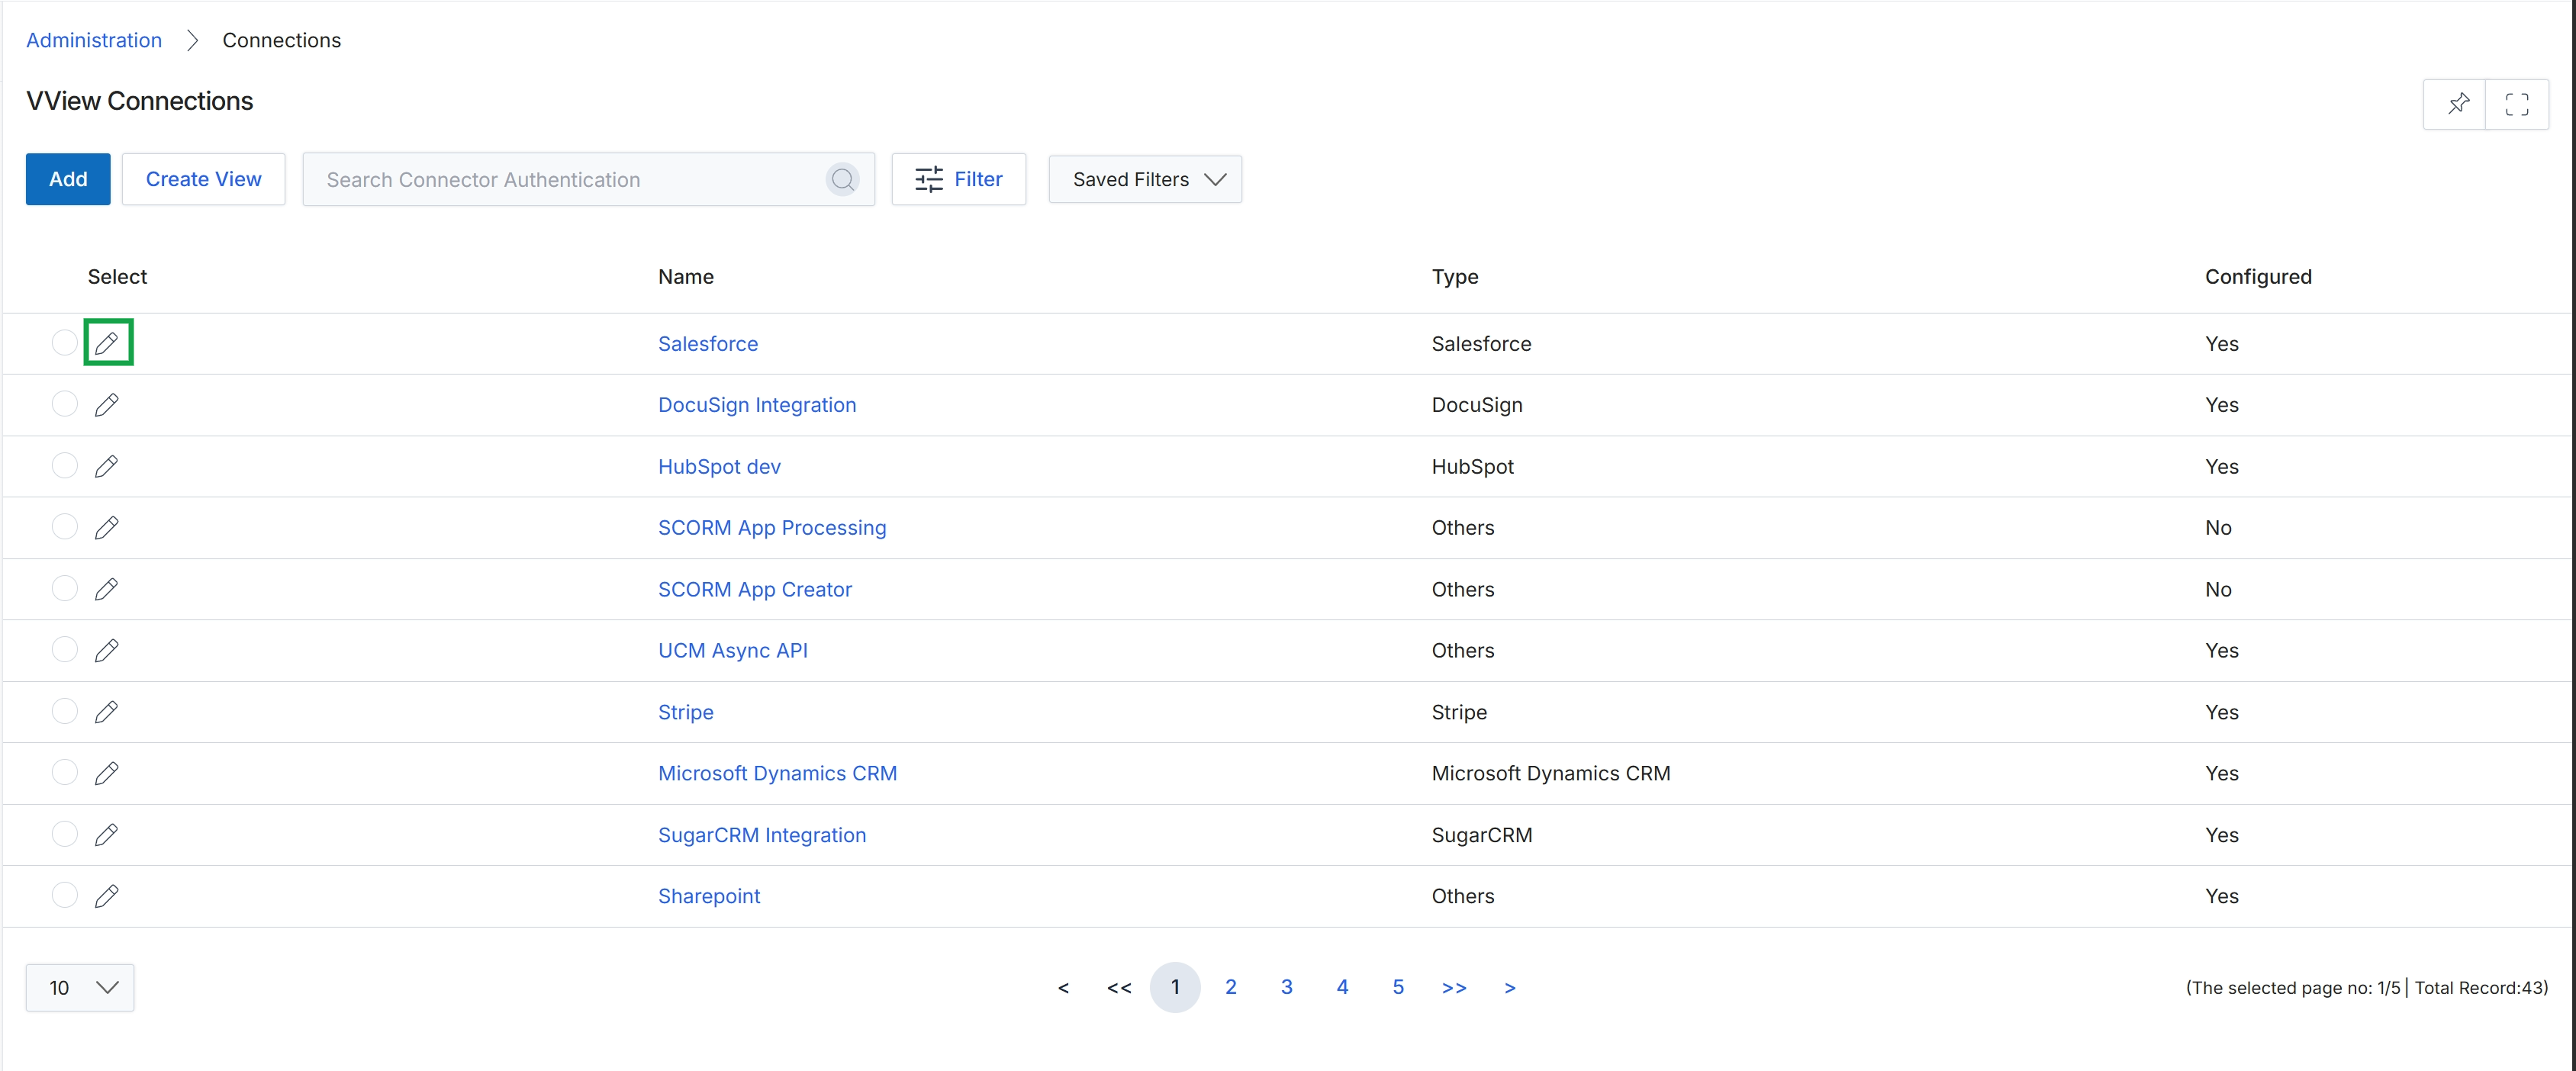2576x1071 pixels.
Task: Open SCORM App Creator link
Action: tap(755, 589)
